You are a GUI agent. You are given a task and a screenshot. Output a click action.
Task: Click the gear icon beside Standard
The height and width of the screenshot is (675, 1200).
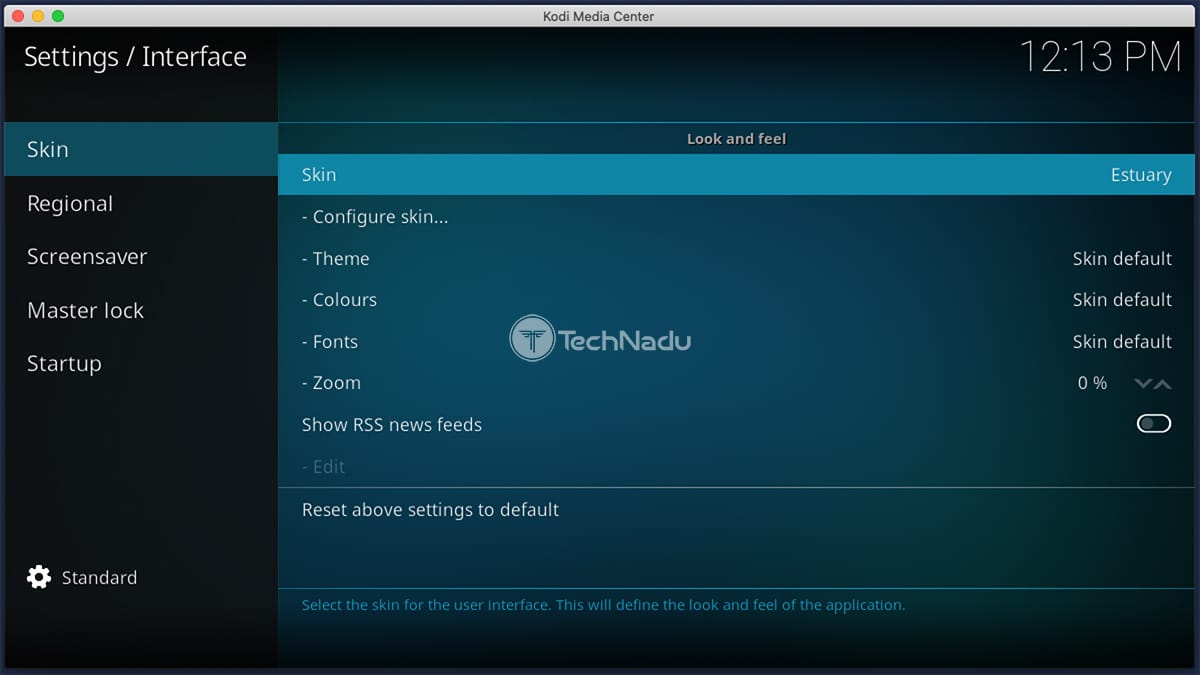click(x=39, y=577)
